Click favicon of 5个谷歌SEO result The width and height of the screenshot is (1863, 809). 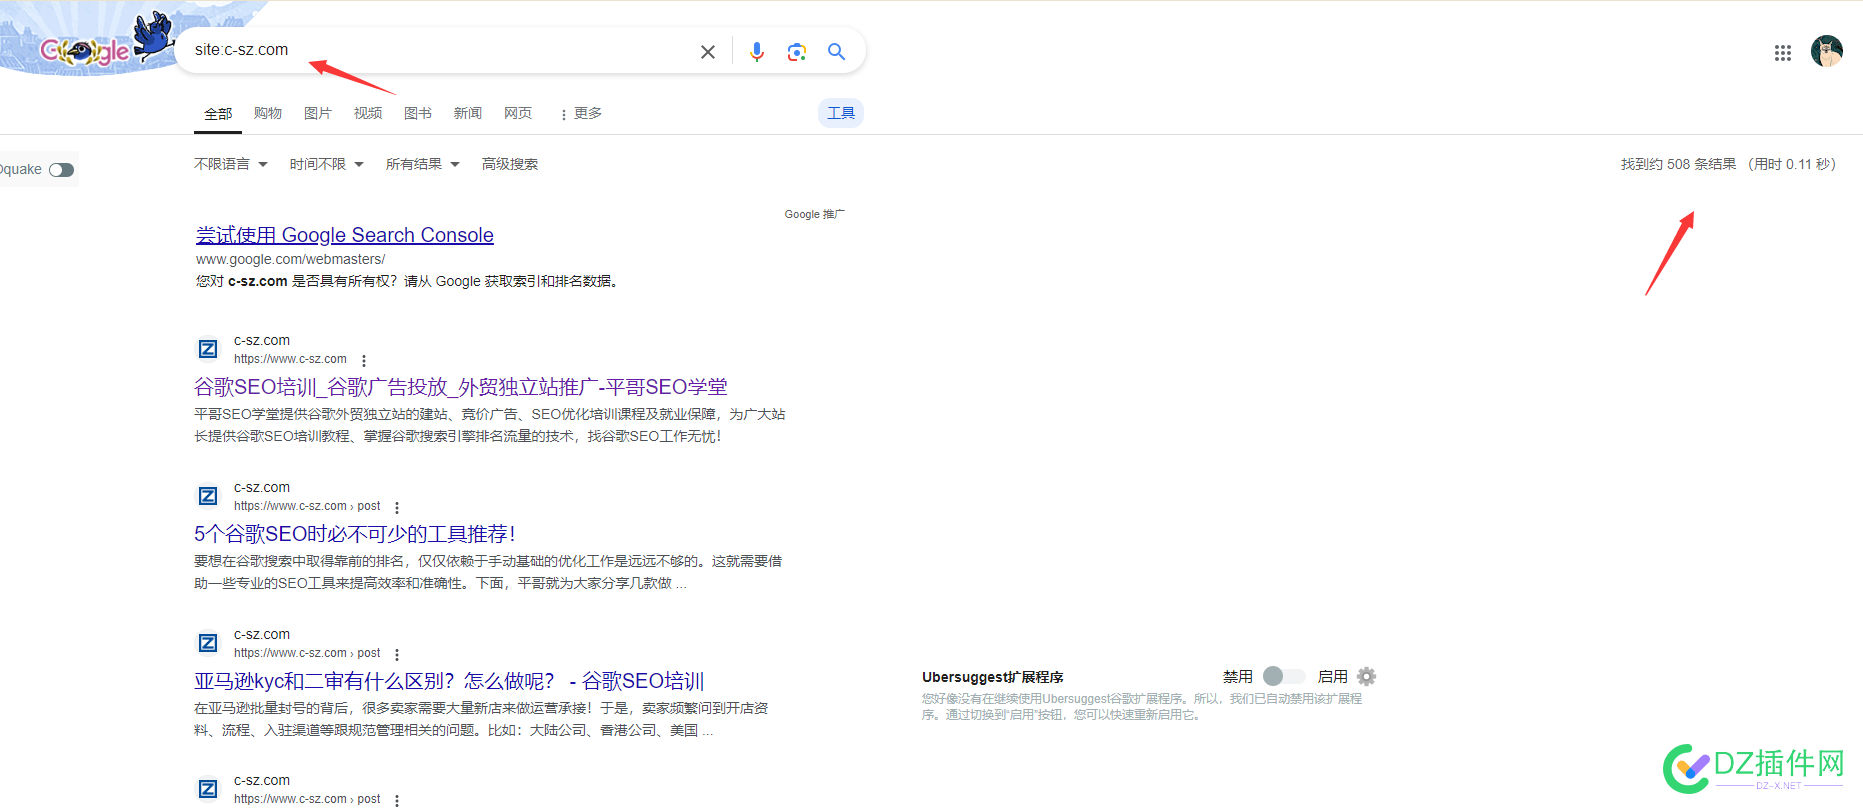click(x=208, y=496)
